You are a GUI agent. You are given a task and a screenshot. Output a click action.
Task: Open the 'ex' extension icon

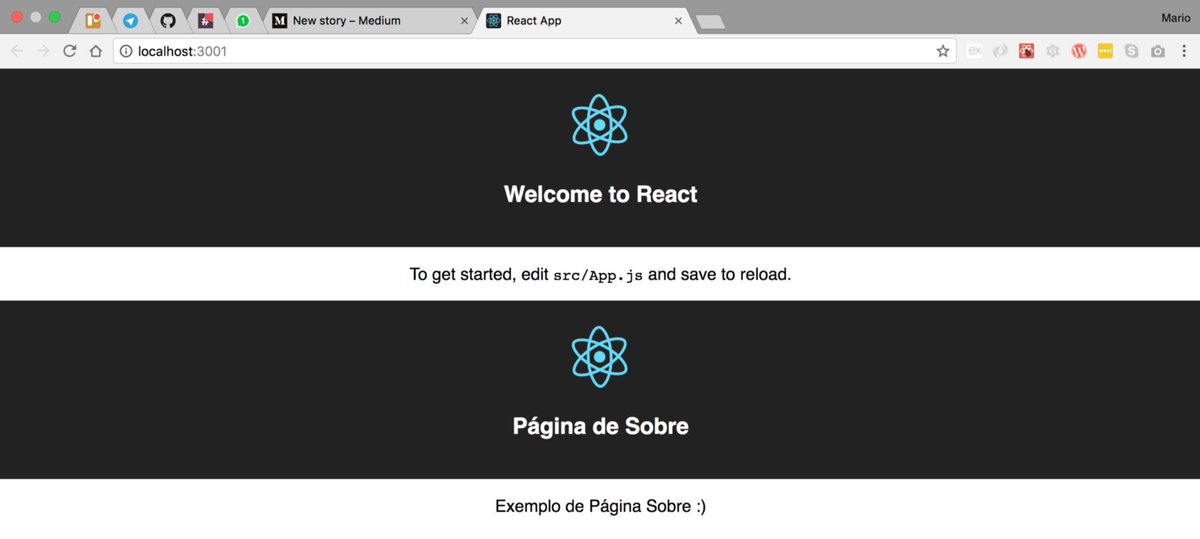tap(974, 51)
